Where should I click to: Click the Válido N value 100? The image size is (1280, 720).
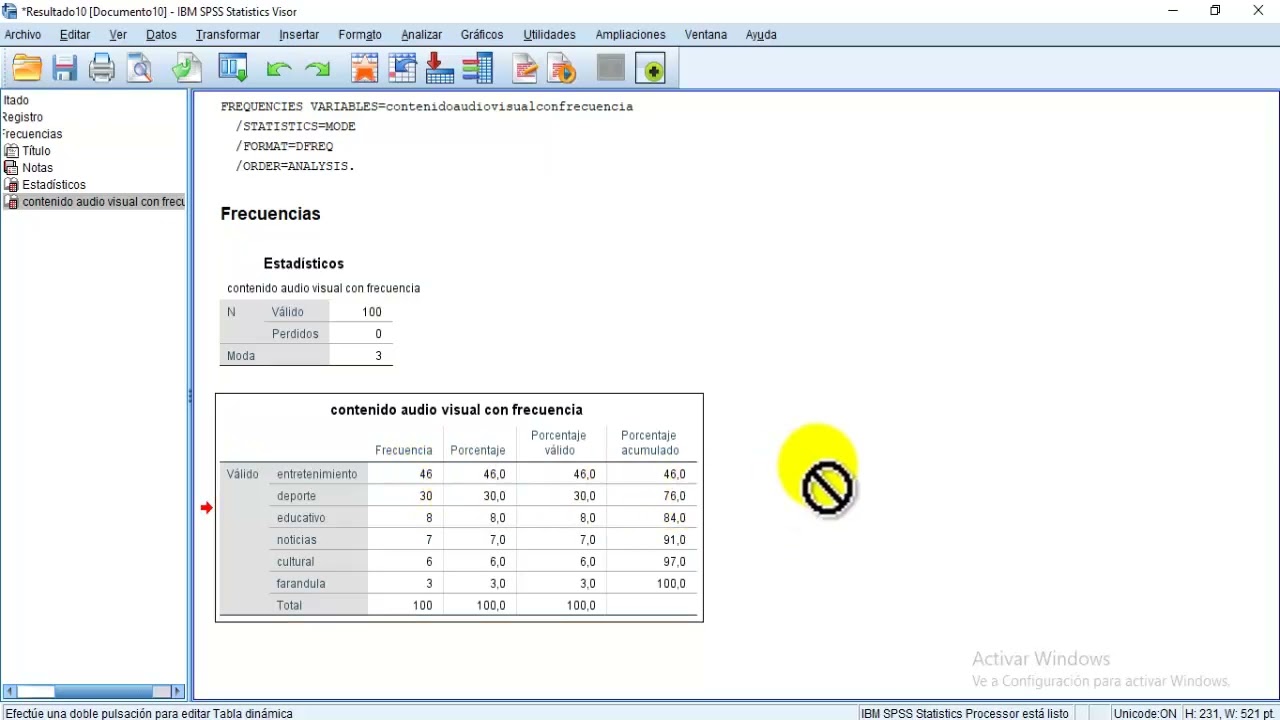(361, 312)
